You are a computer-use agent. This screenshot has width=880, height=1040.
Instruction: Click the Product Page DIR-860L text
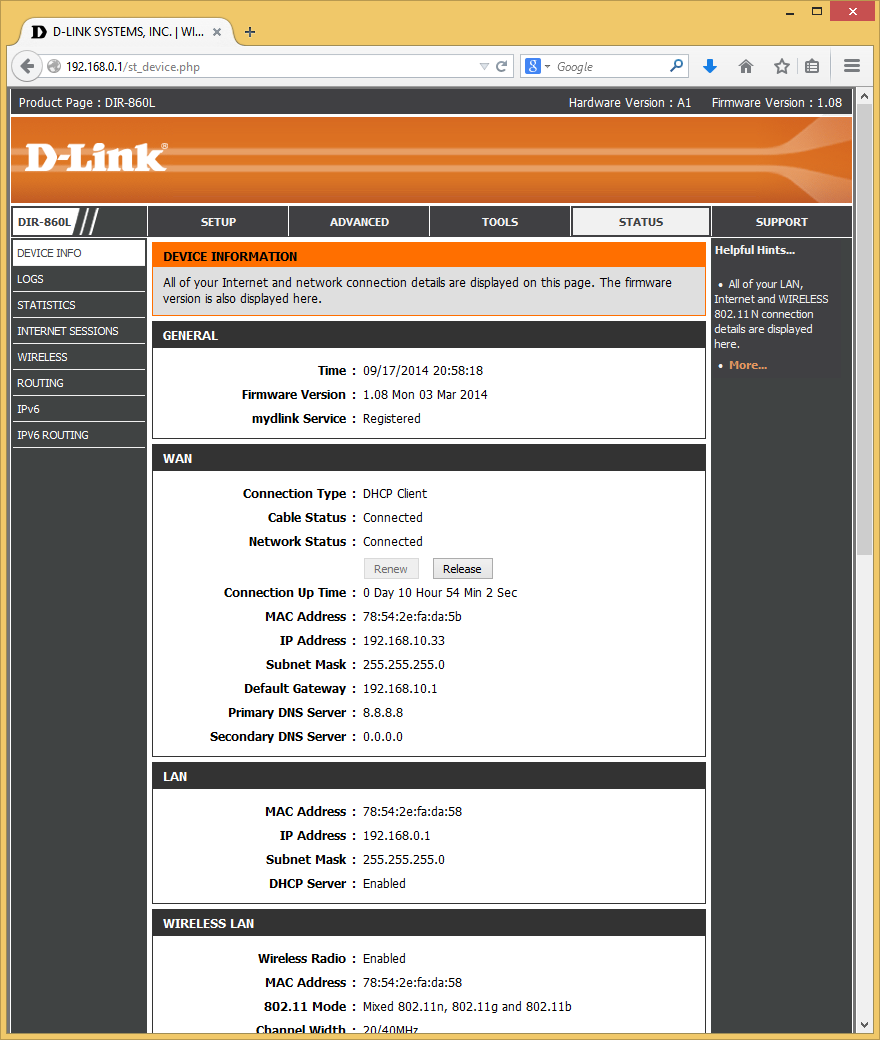click(x=87, y=102)
